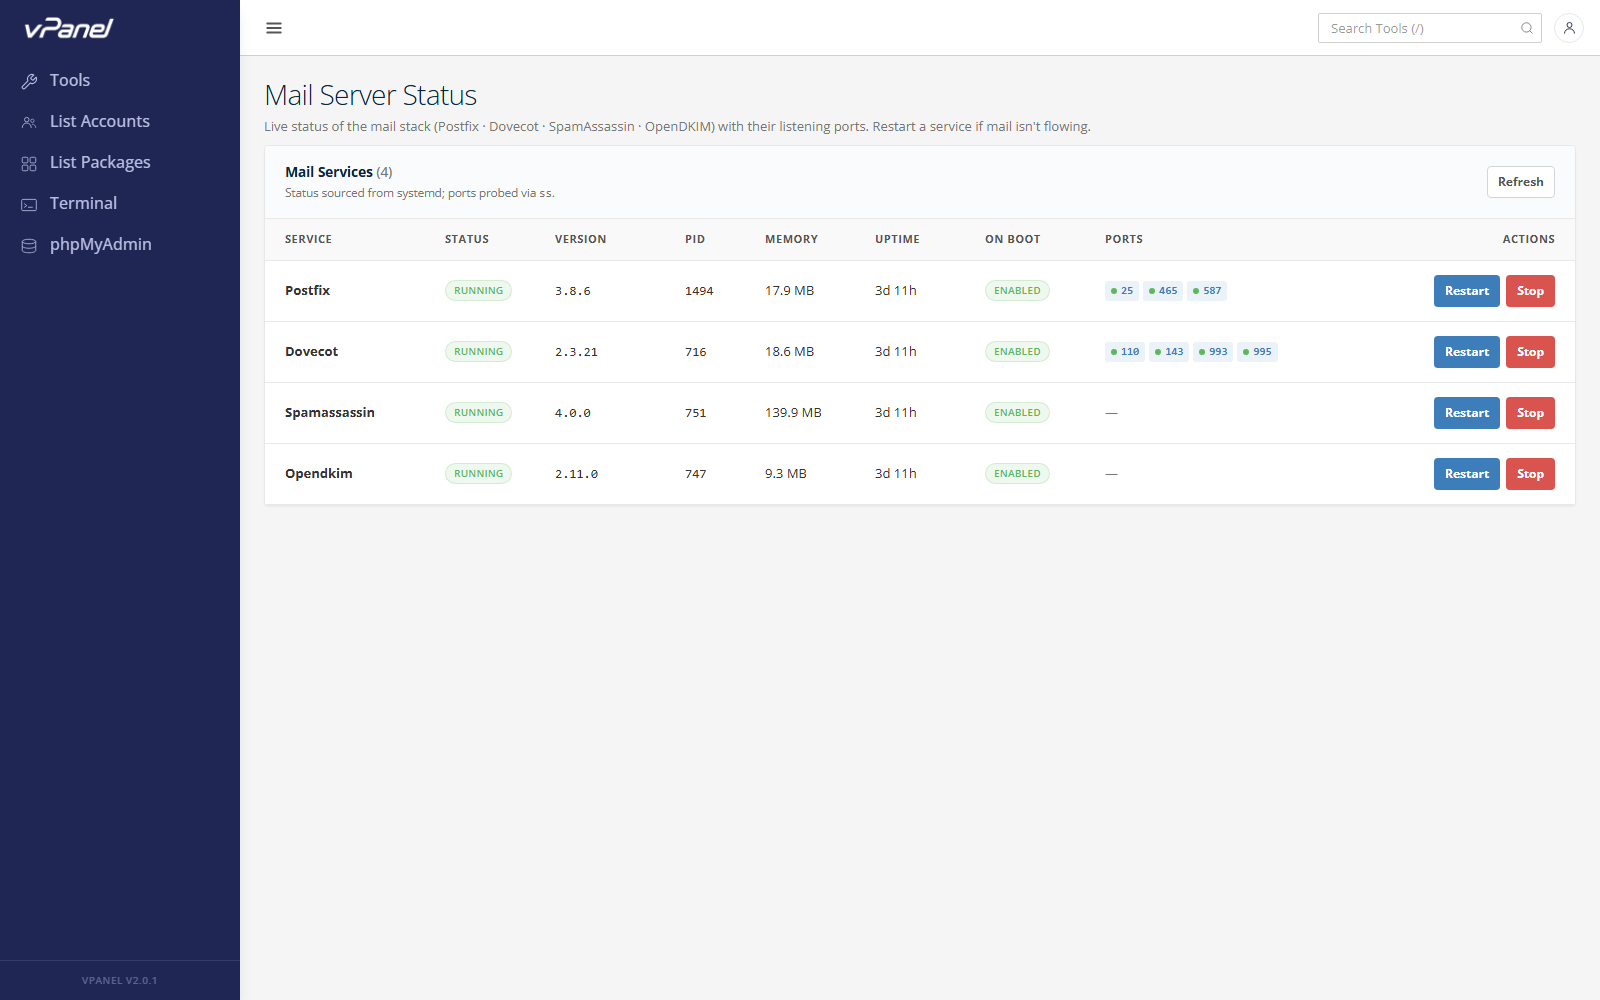Viewport: 1600px width, 1000px height.
Task: Restart the Dovecot service
Action: click(1466, 352)
